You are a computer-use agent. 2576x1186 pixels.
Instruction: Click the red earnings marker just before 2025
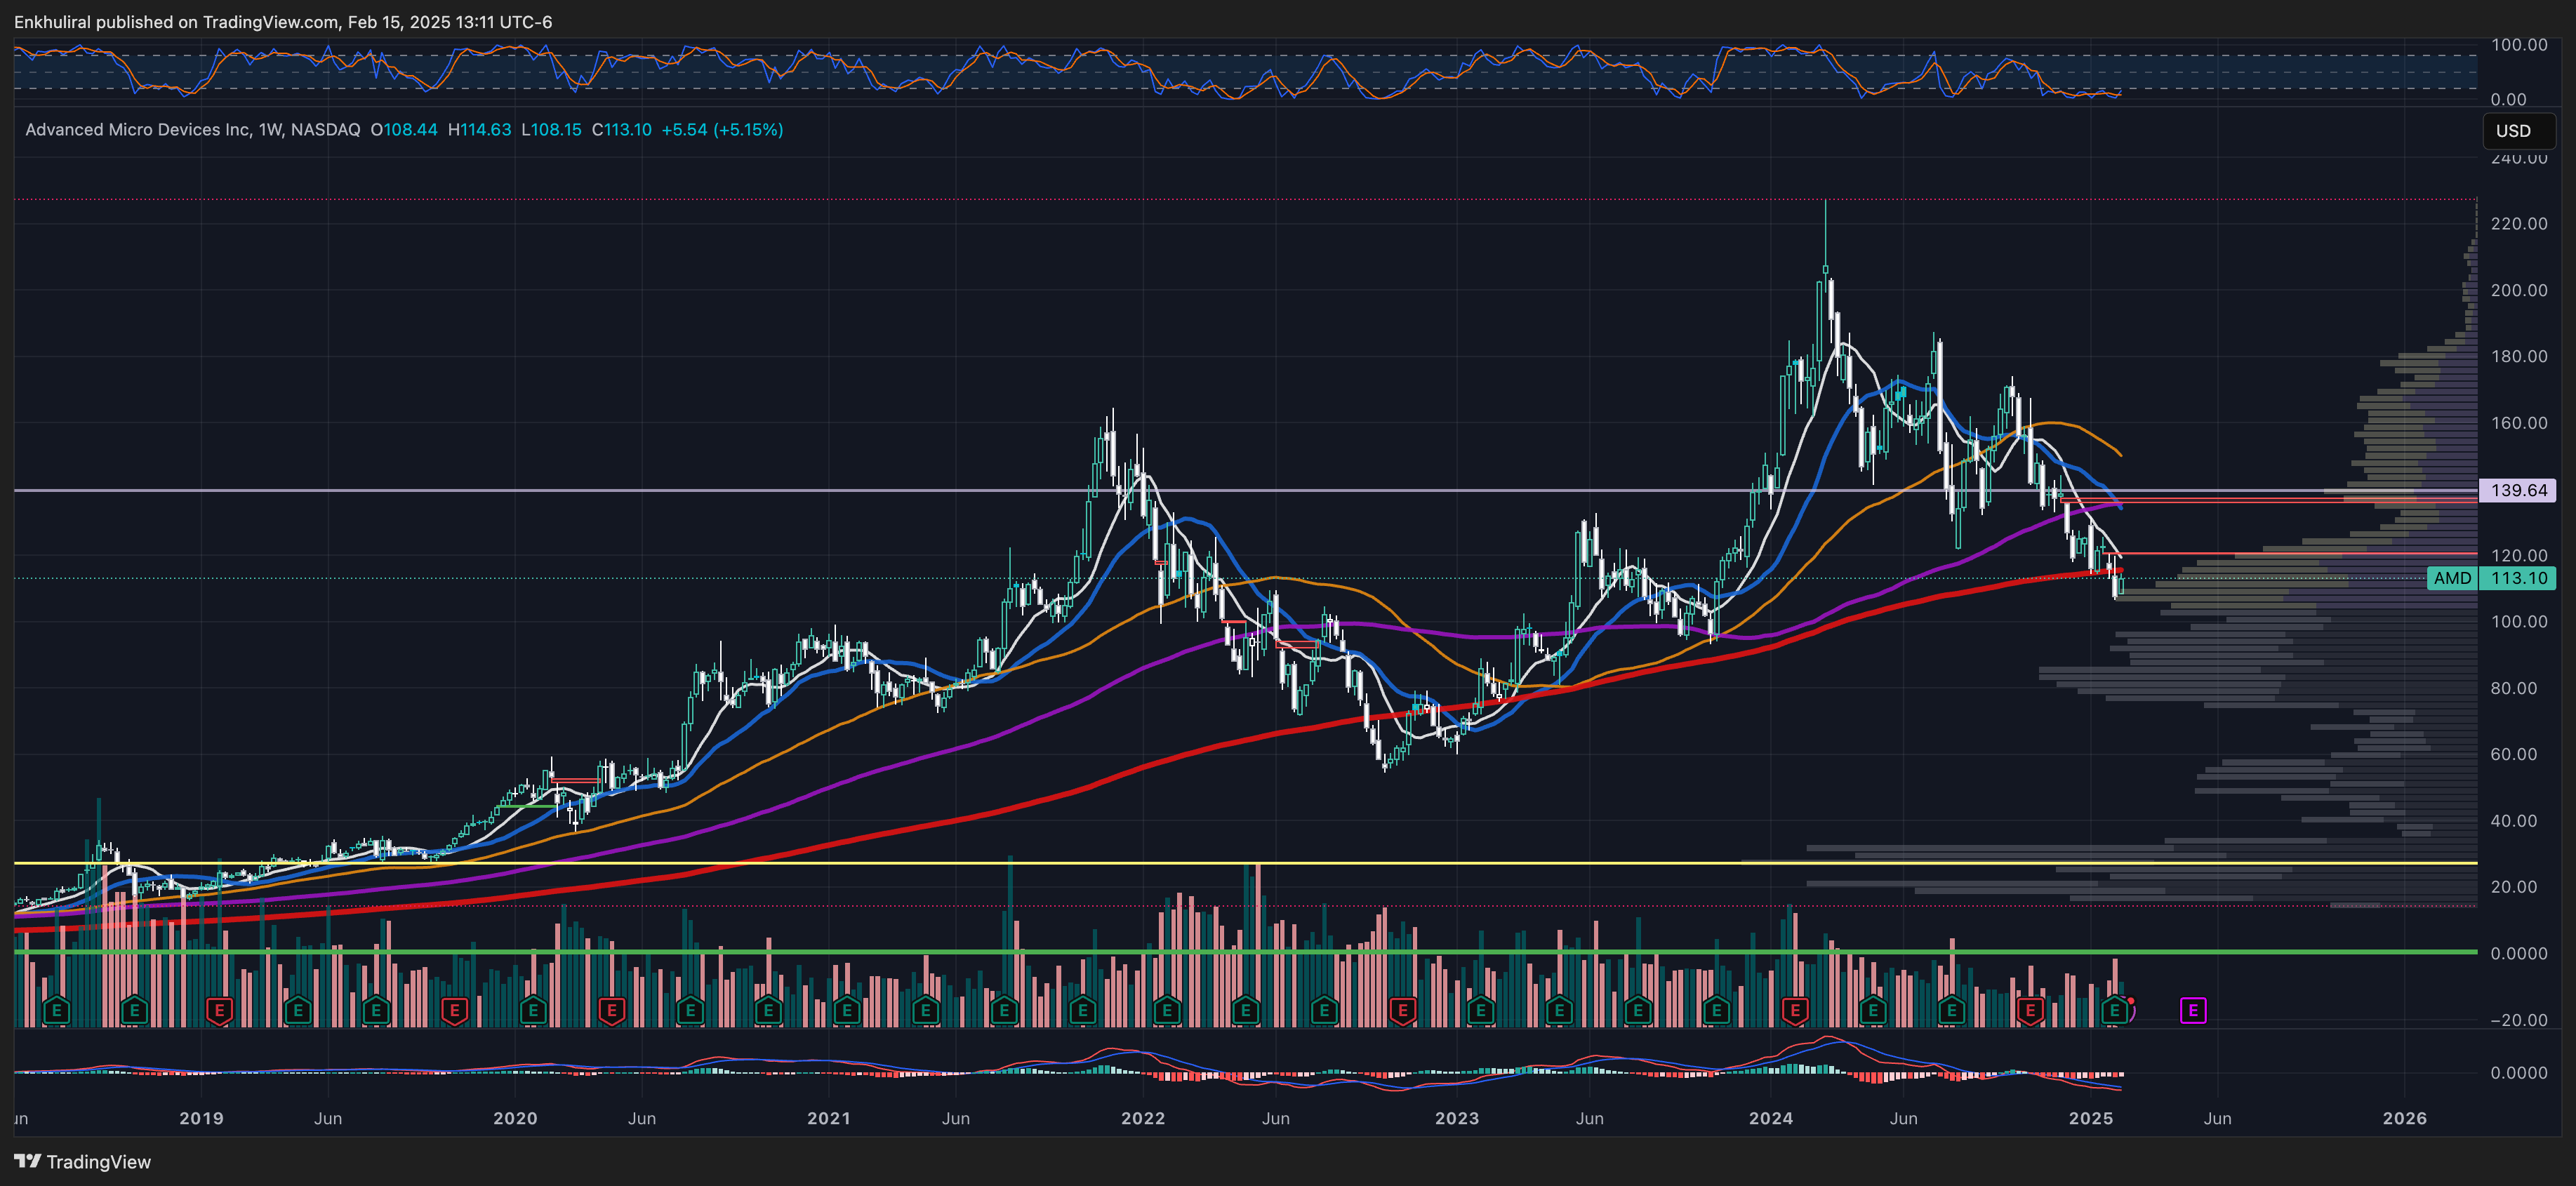[x=2030, y=1010]
